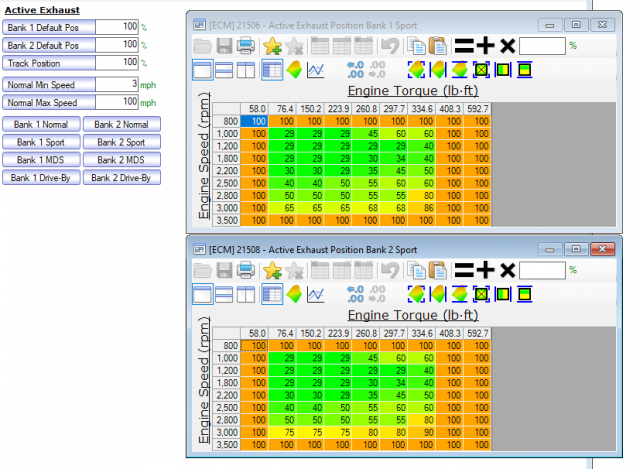Click increase decimal places icon in Bank 1 window

355,70
